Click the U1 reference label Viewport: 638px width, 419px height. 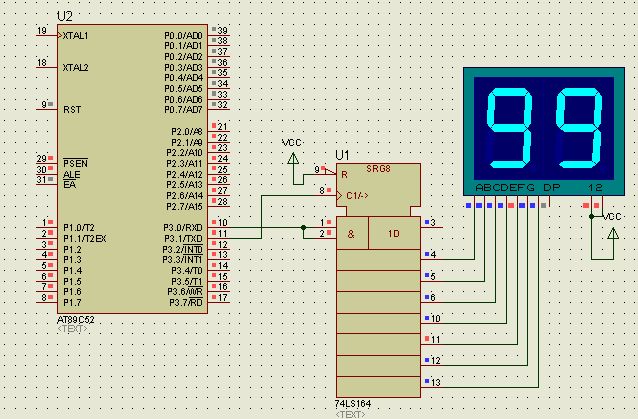click(342, 155)
